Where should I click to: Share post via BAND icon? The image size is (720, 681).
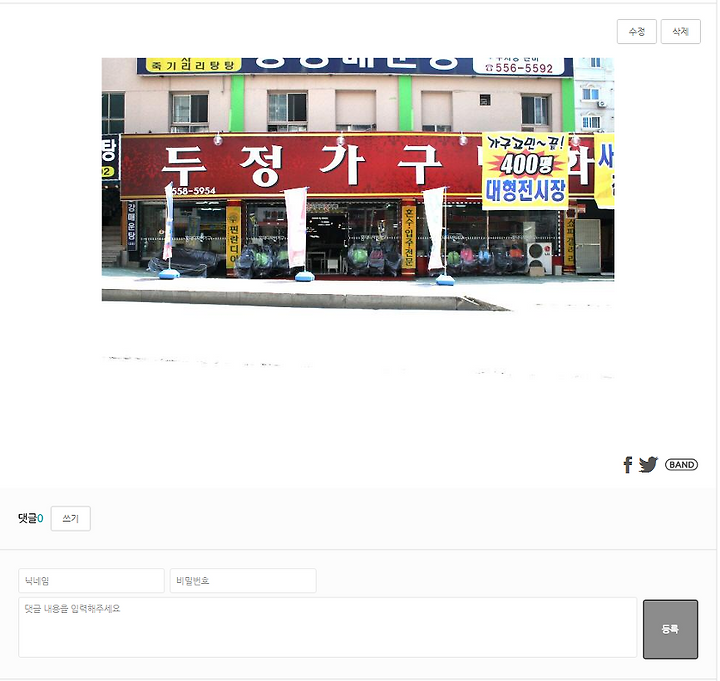tap(683, 466)
